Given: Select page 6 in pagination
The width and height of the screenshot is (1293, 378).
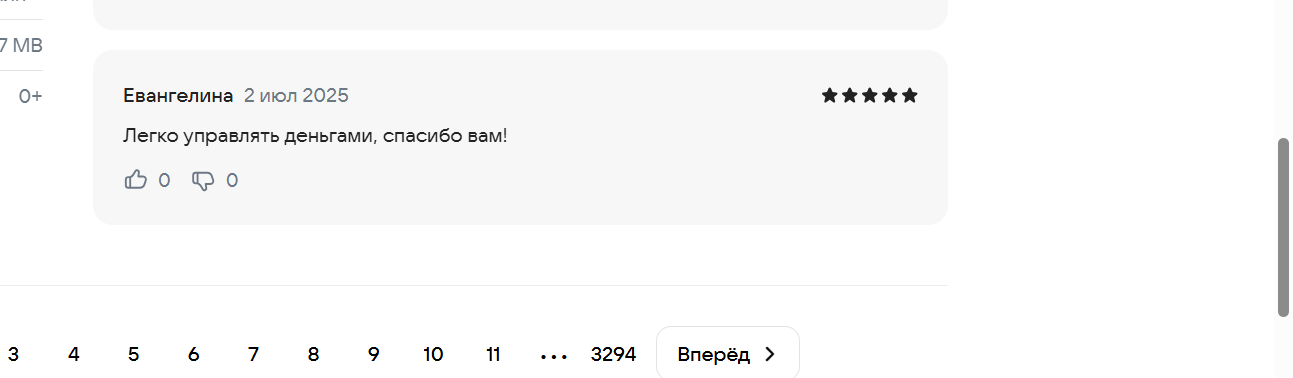Looking at the screenshot, I should click(x=194, y=354).
